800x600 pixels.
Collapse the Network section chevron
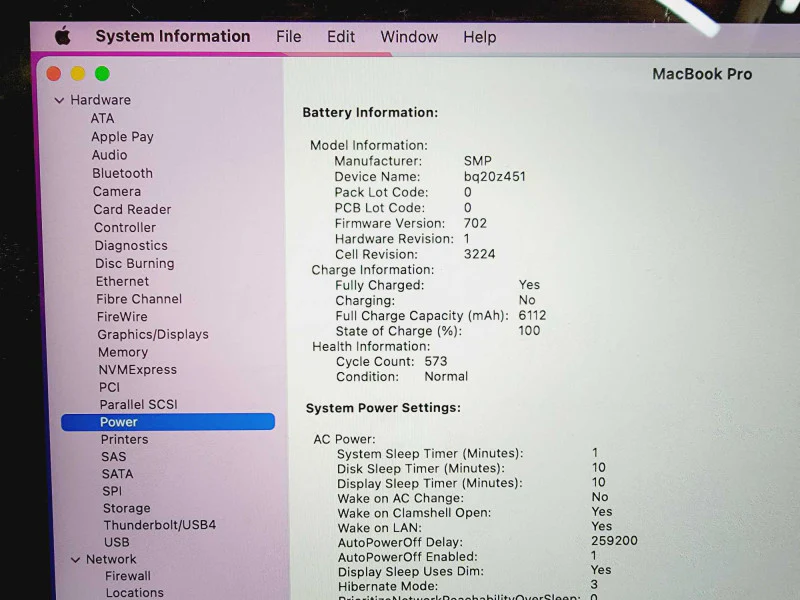(x=75, y=560)
